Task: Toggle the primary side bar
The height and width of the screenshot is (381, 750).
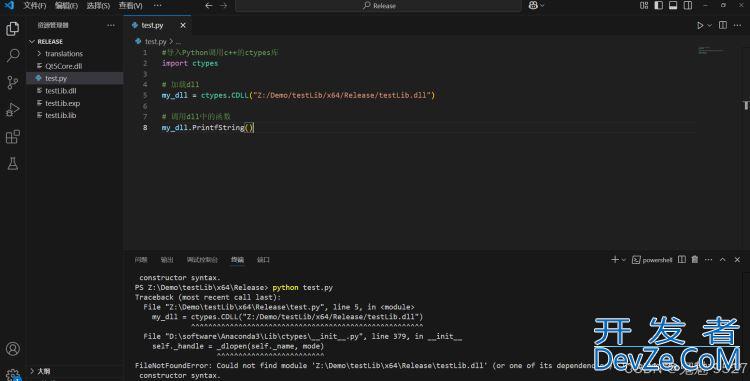Action: [x=659, y=6]
